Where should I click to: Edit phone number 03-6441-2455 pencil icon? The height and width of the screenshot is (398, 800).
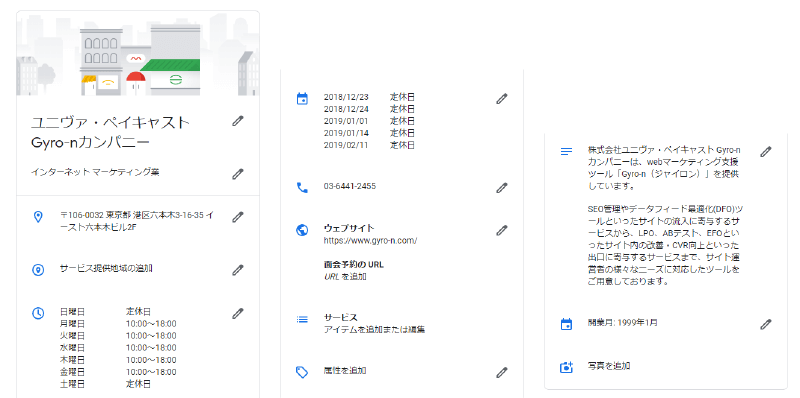502,188
